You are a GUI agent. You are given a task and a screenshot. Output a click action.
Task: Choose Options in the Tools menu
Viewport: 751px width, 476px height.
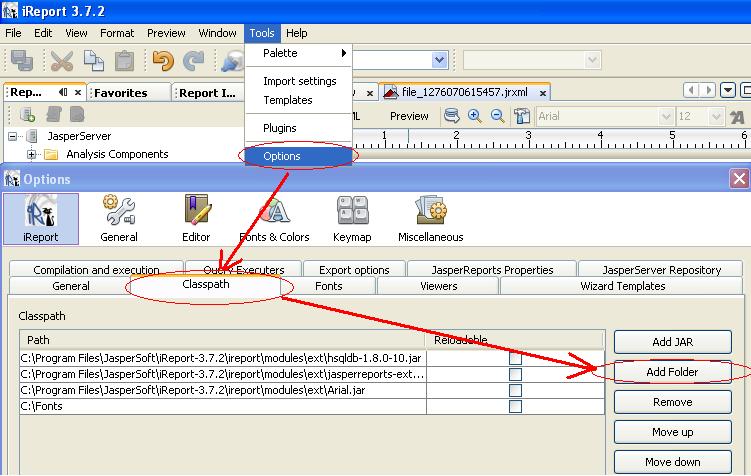pyautogui.click(x=298, y=156)
